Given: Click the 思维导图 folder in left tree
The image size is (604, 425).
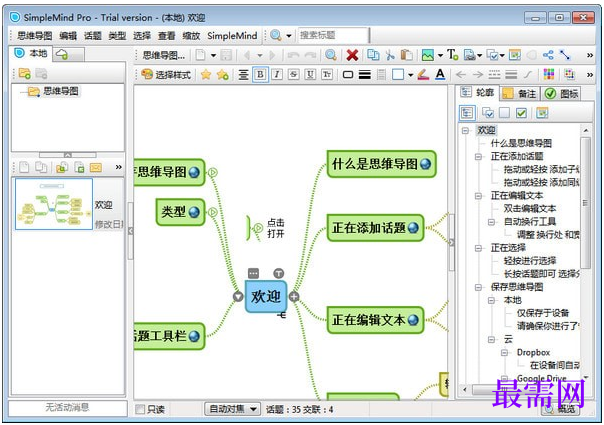Looking at the screenshot, I should (x=54, y=91).
